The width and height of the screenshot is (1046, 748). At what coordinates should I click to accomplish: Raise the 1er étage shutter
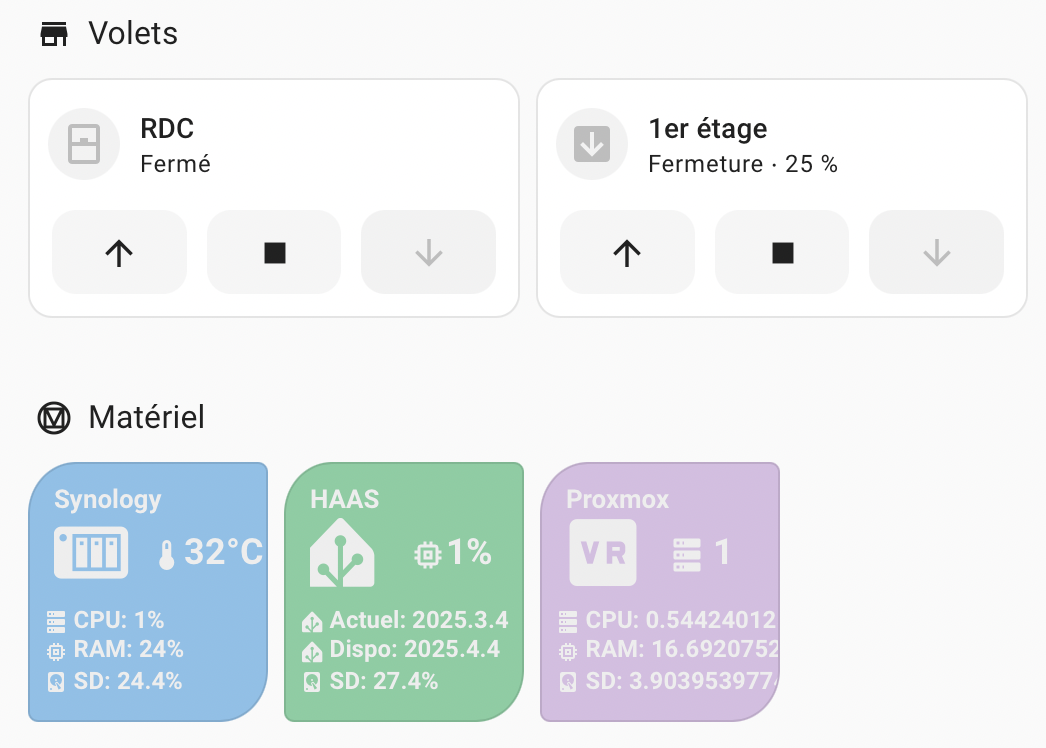tap(627, 252)
